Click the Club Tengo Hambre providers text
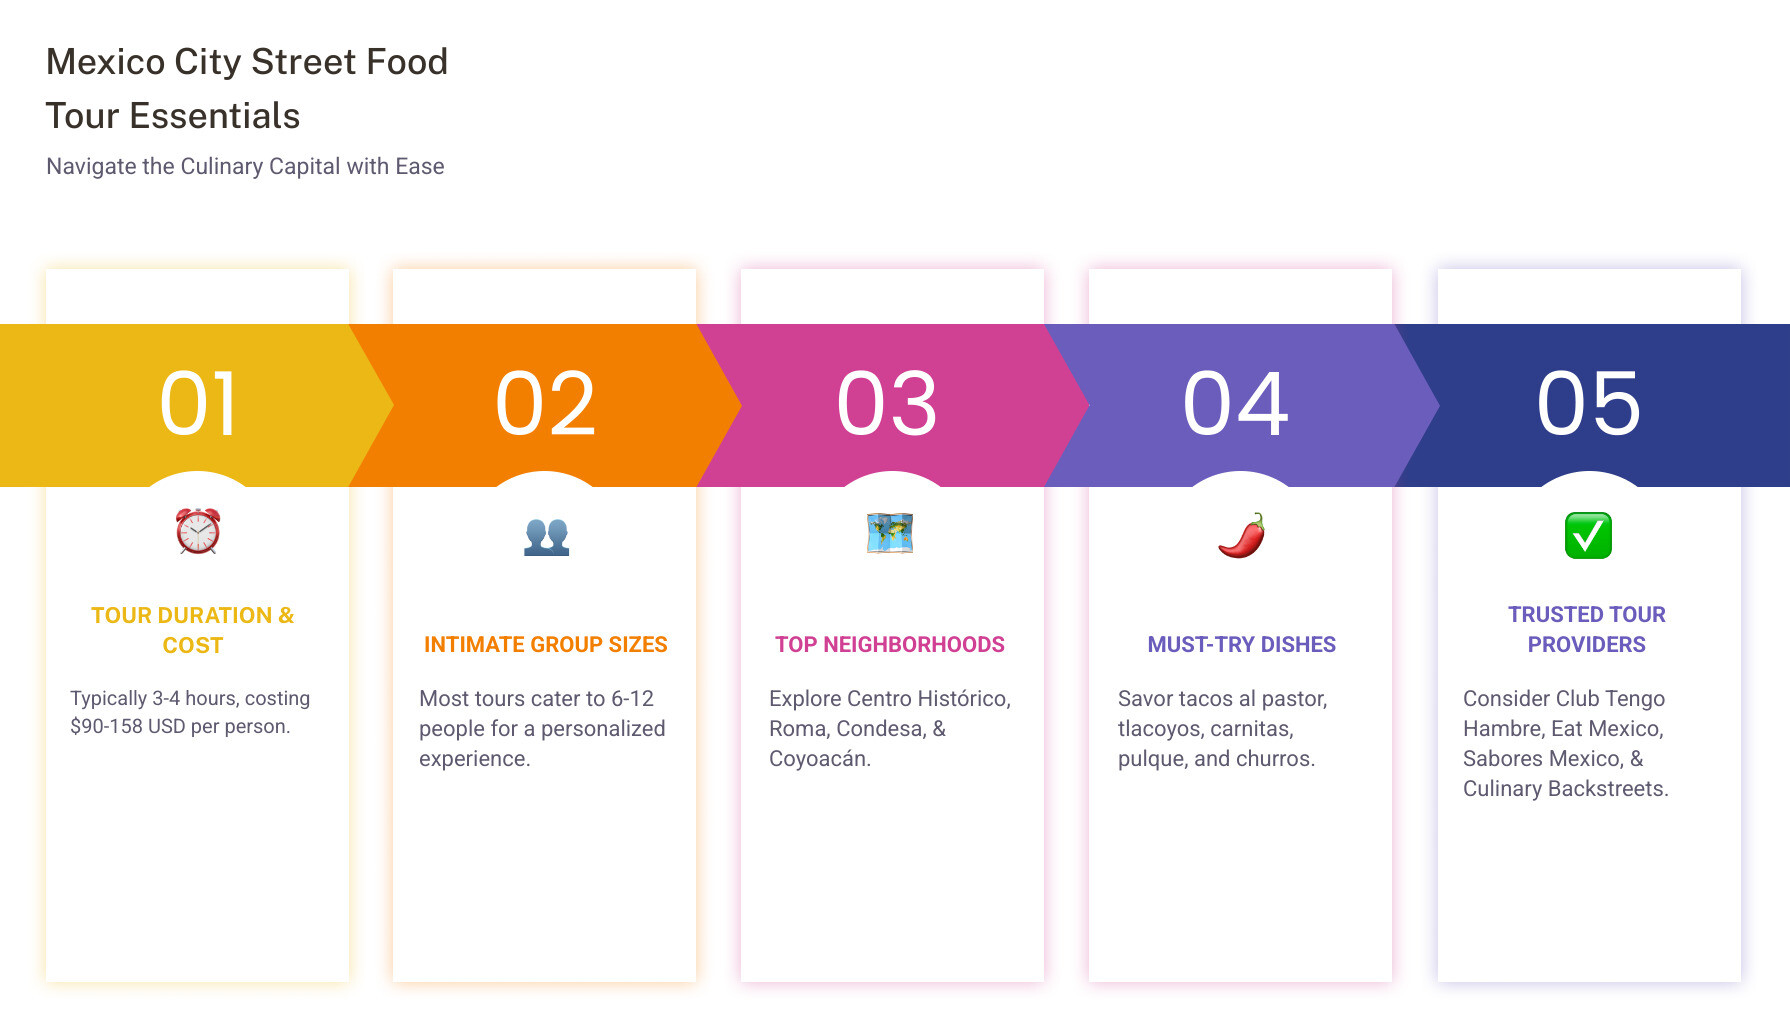 coord(1565,743)
